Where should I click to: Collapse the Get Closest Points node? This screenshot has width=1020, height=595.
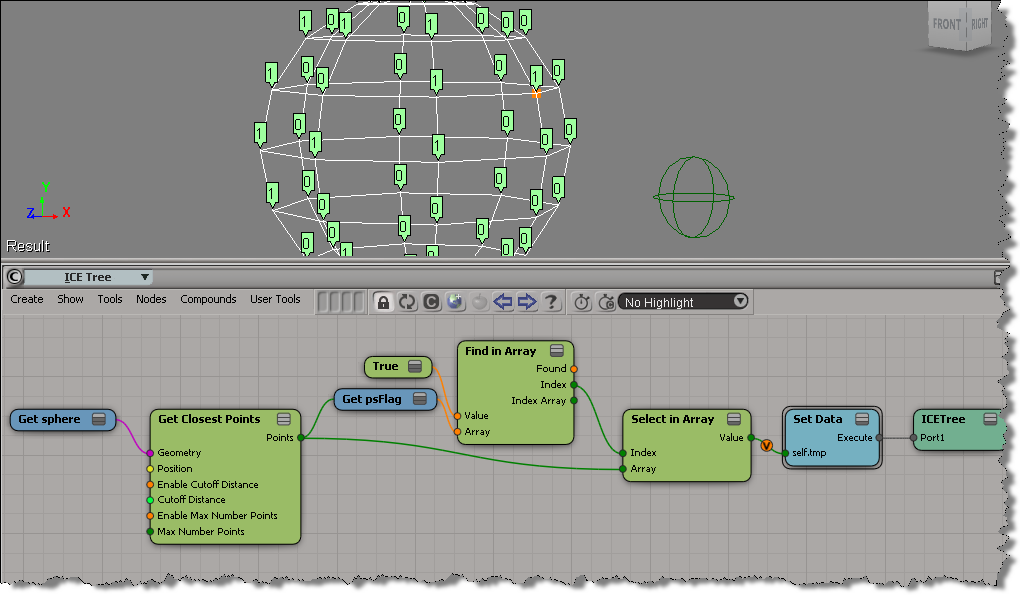(283, 419)
